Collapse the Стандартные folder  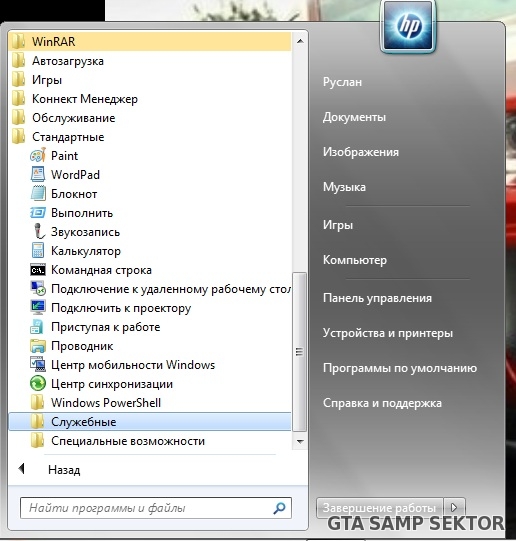click(150, 137)
